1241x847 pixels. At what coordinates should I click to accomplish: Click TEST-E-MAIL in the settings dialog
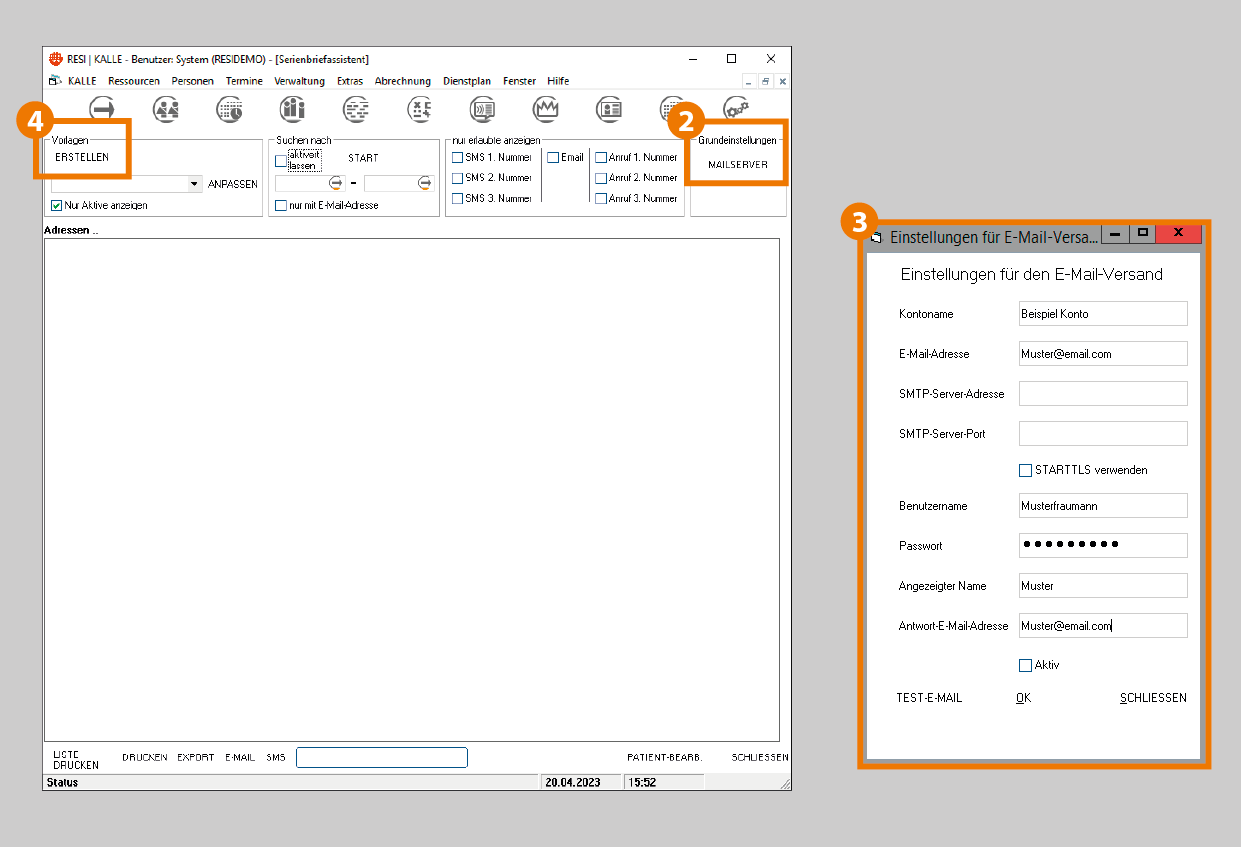pyautogui.click(x=928, y=698)
